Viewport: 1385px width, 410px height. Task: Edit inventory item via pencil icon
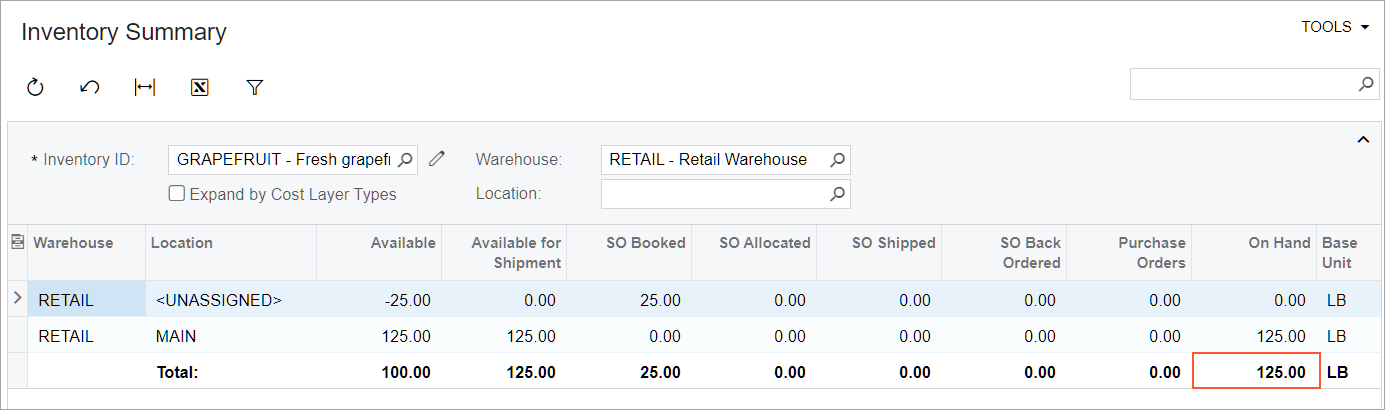pos(436,158)
